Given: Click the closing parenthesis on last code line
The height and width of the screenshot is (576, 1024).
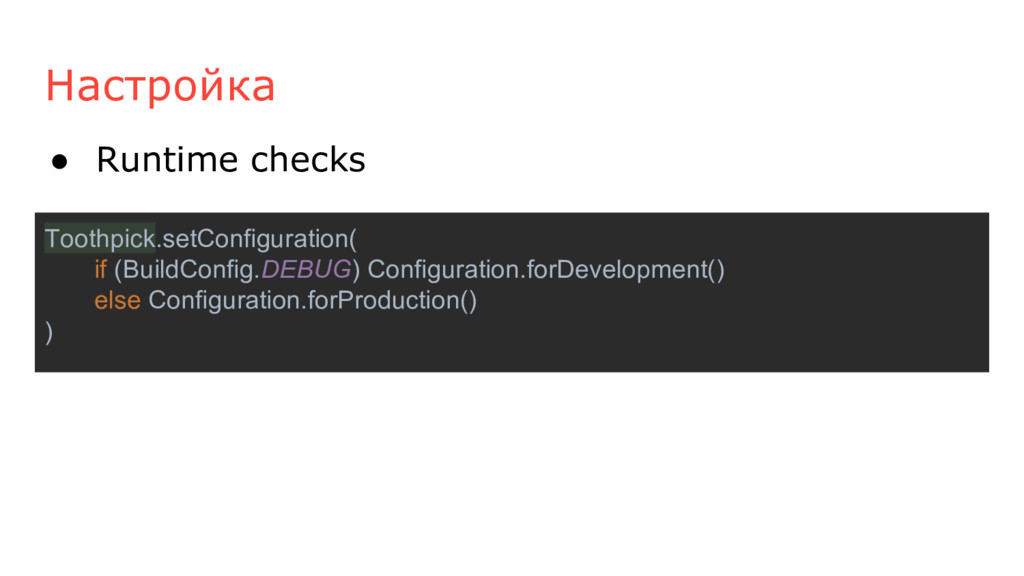Looking at the screenshot, I should [x=49, y=332].
